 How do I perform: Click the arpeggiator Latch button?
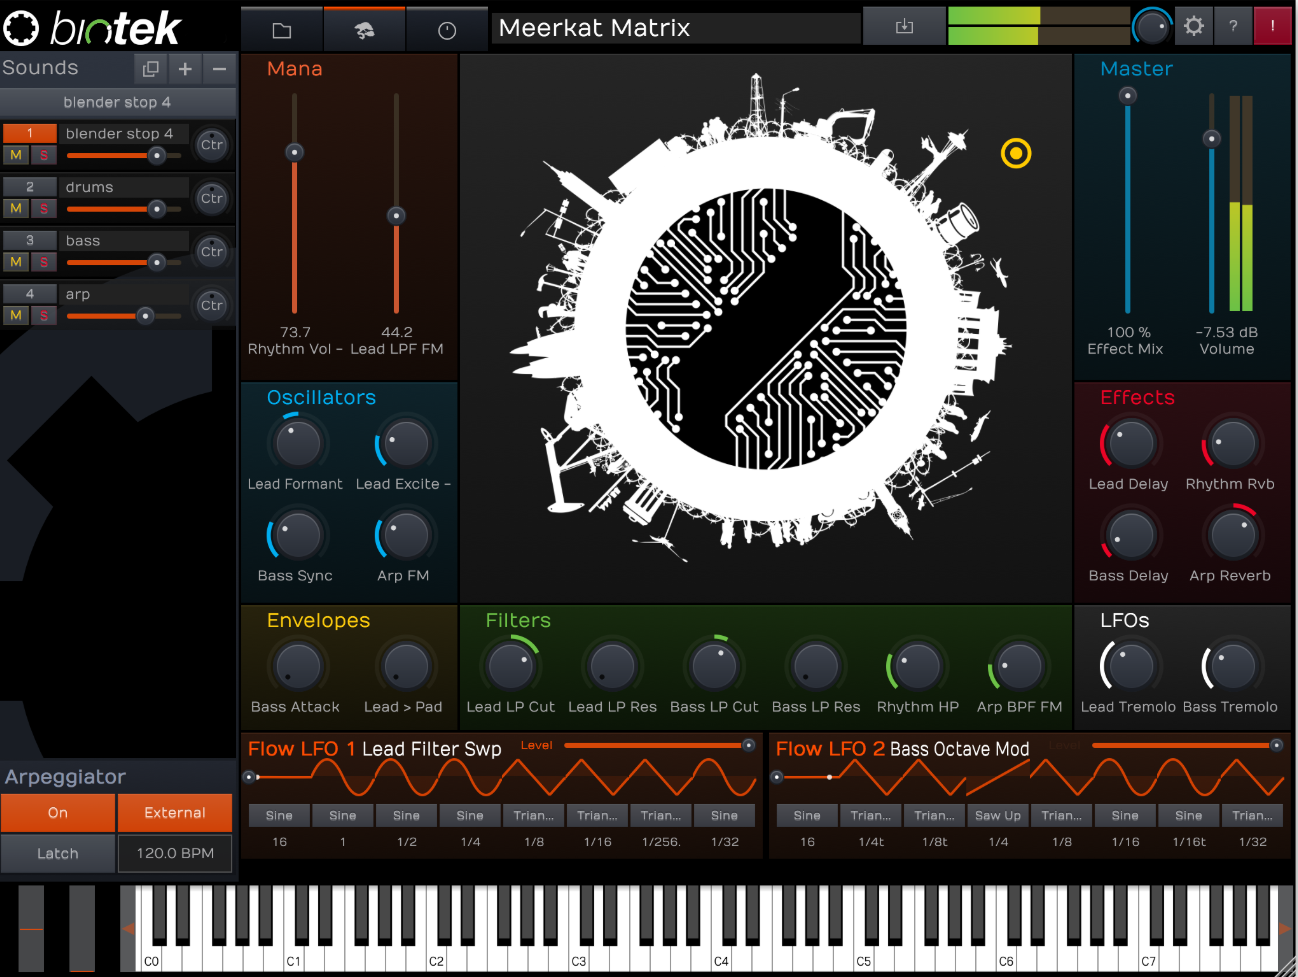click(58, 854)
